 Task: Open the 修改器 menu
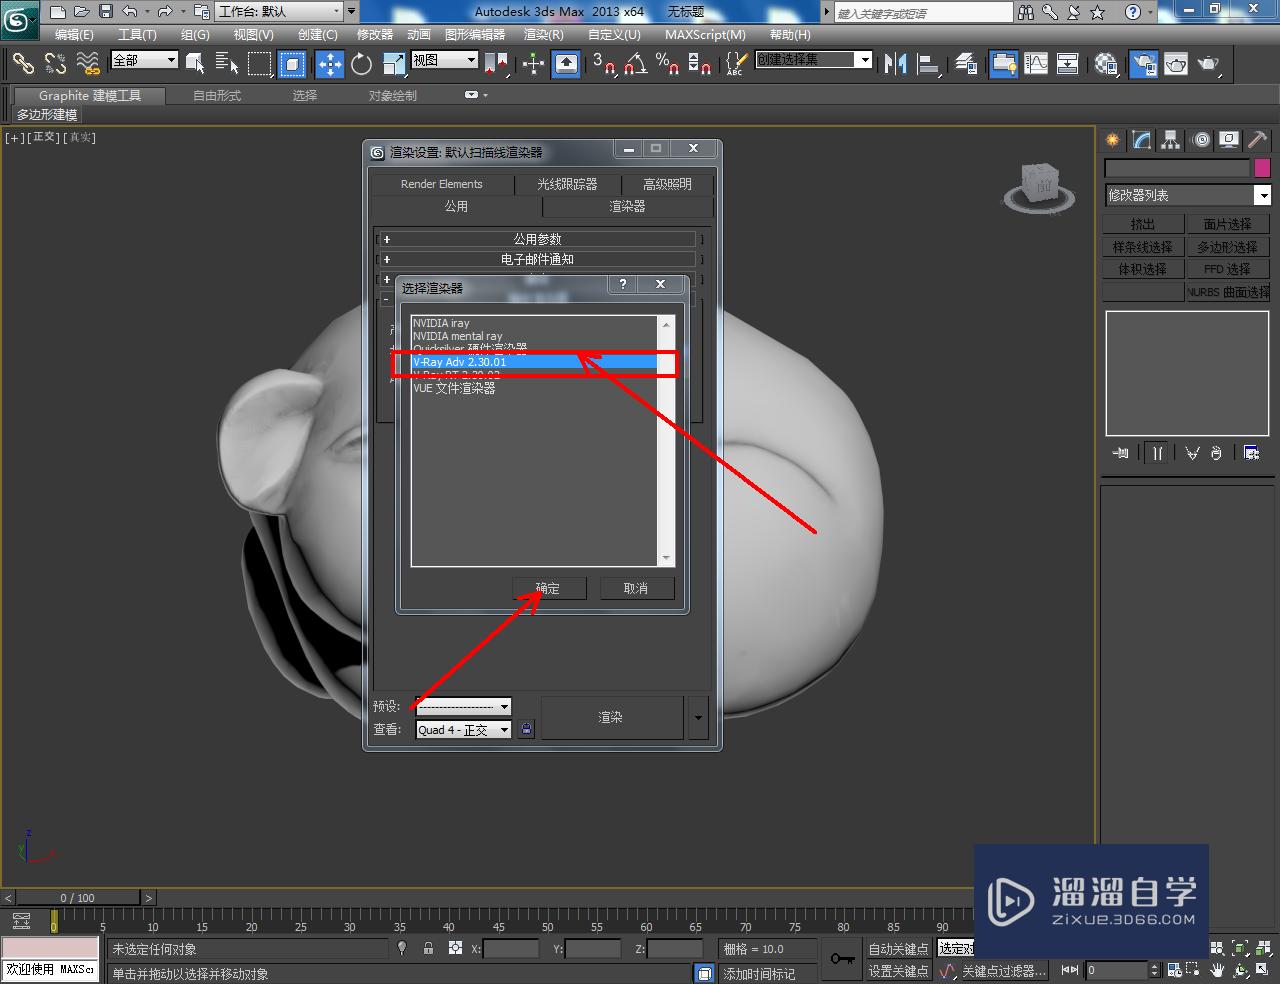coord(375,34)
